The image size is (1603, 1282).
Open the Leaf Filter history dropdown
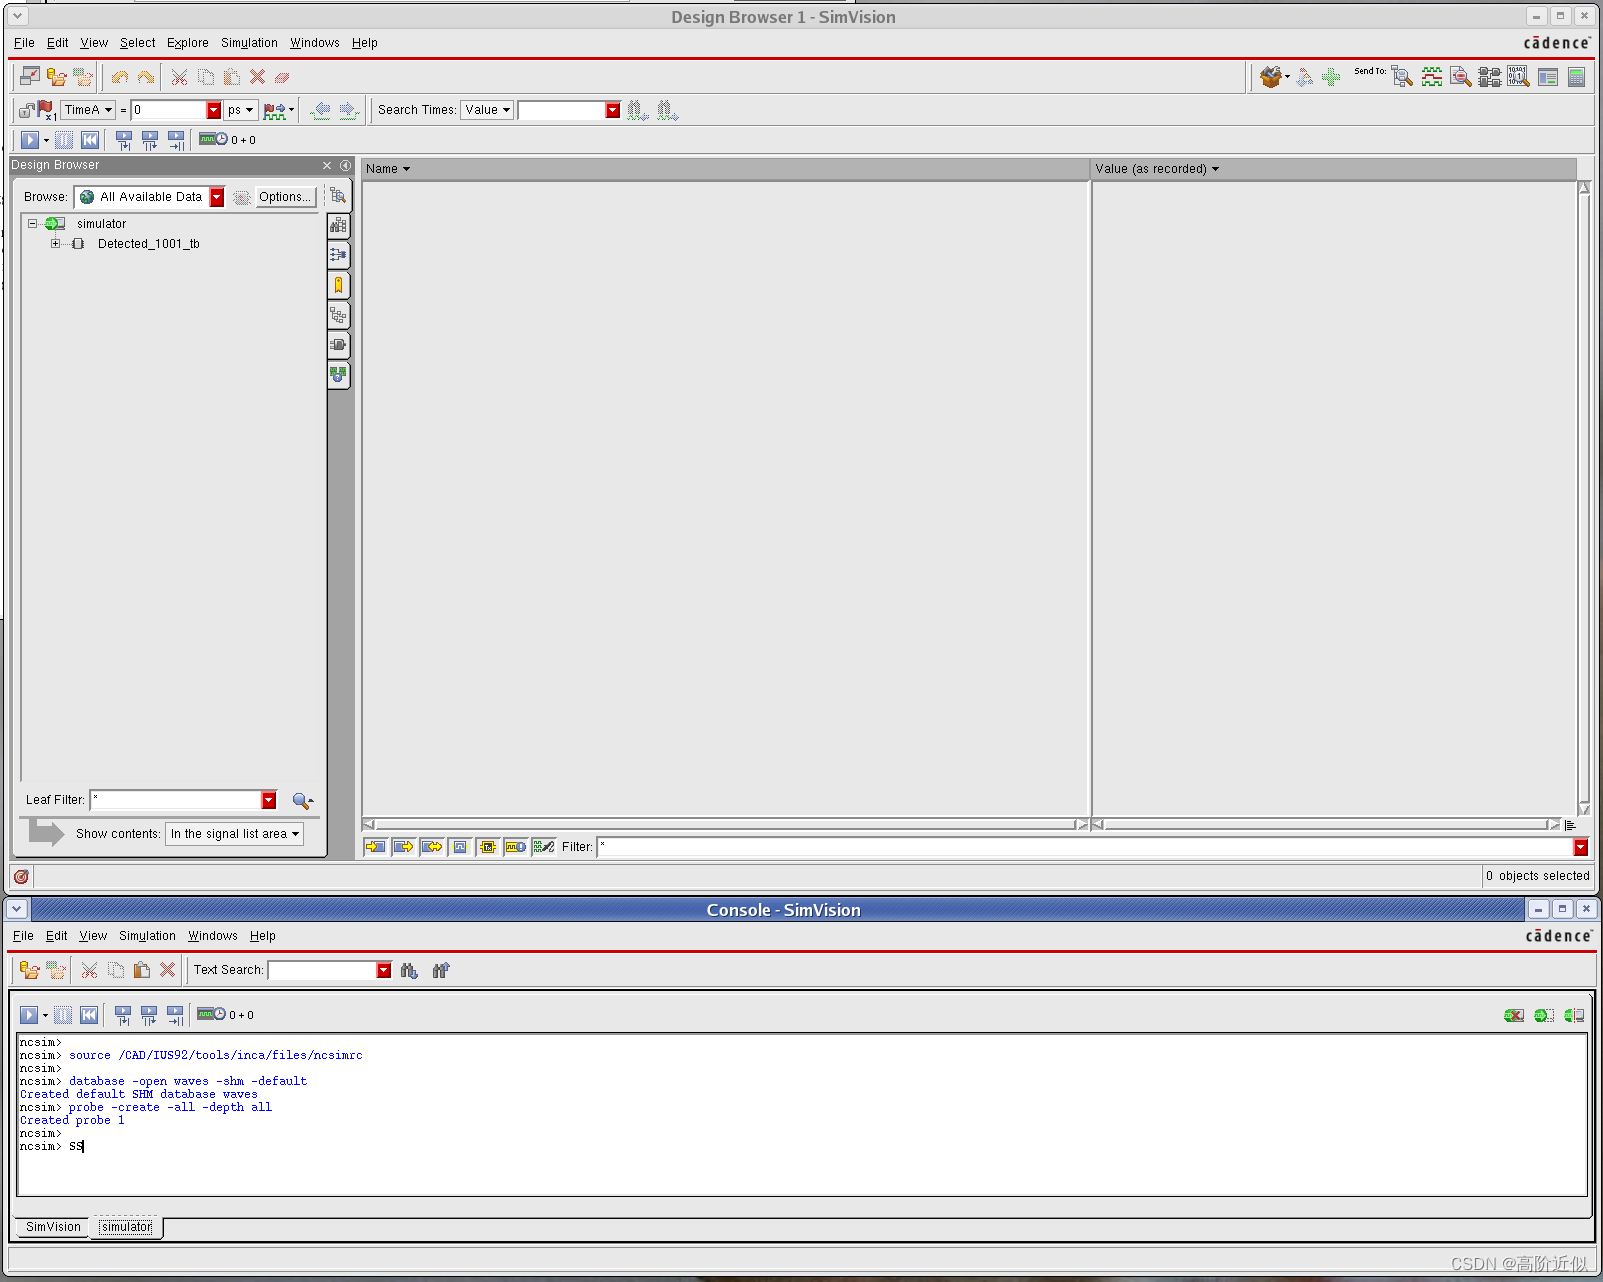click(269, 800)
